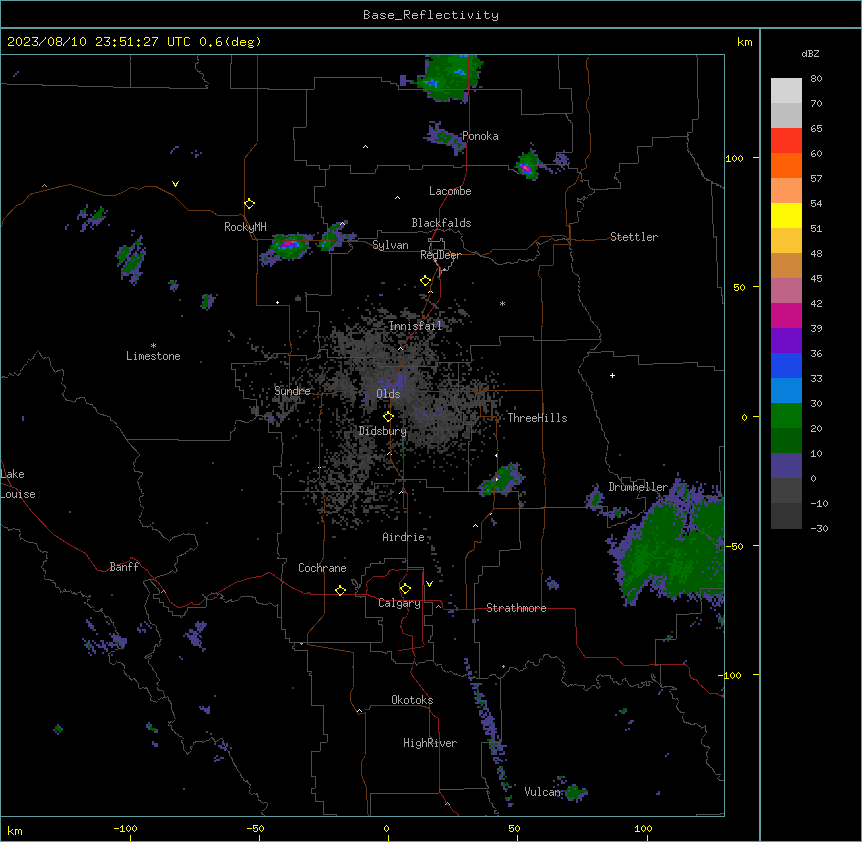Click the green 30 dBZ color swatch
This screenshot has width=862, height=842.
click(786, 416)
